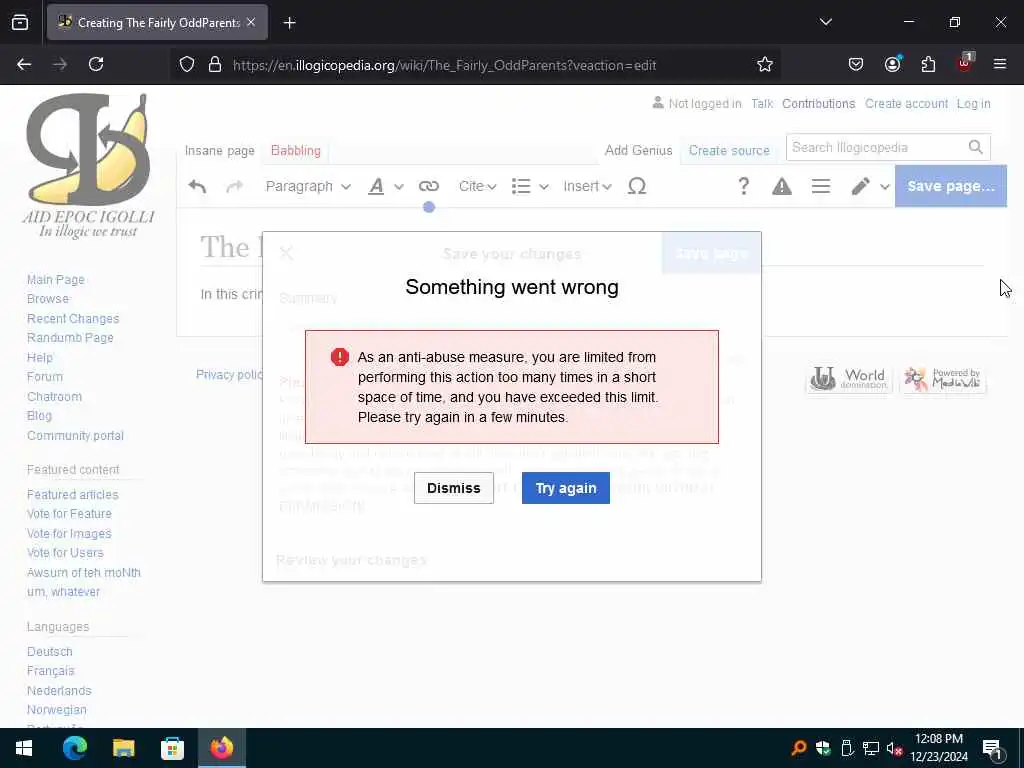Expand the list structure dropdown arrow
Viewport: 1024px width, 768px height.
(x=543, y=187)
